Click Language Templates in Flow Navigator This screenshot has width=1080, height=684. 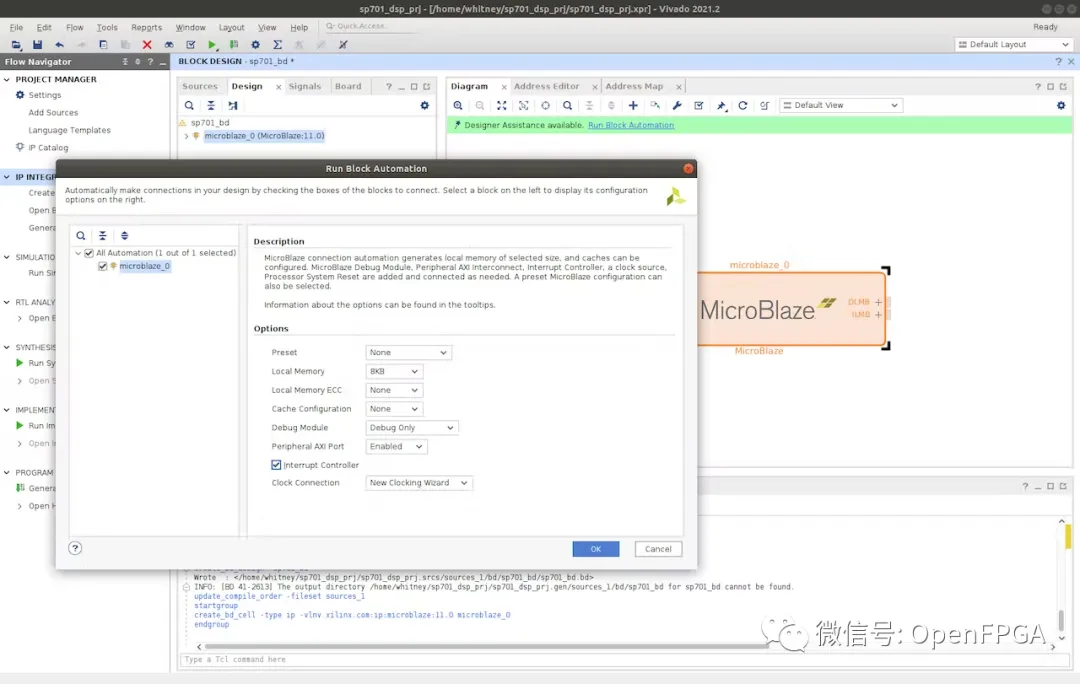click(69, 130)
